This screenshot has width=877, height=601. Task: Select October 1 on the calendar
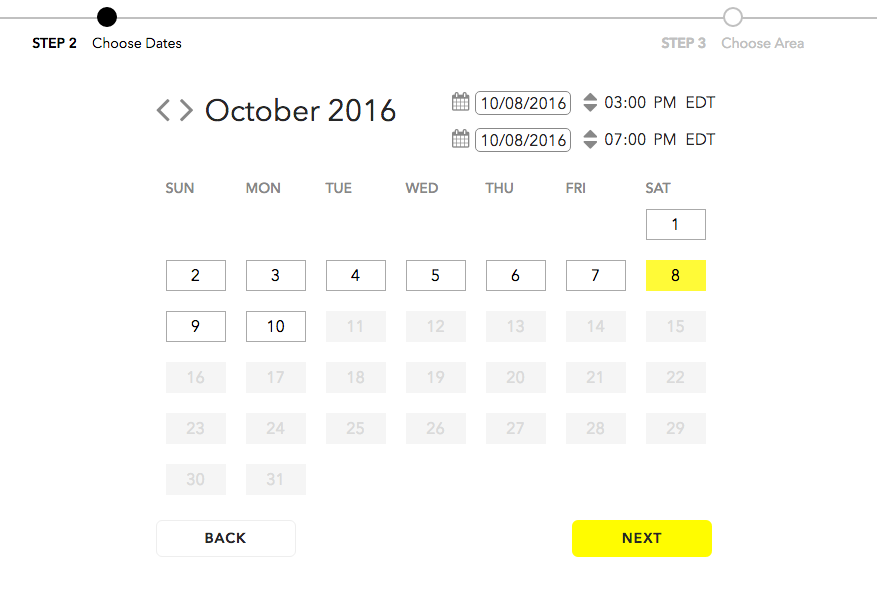[x=676, y=224]
